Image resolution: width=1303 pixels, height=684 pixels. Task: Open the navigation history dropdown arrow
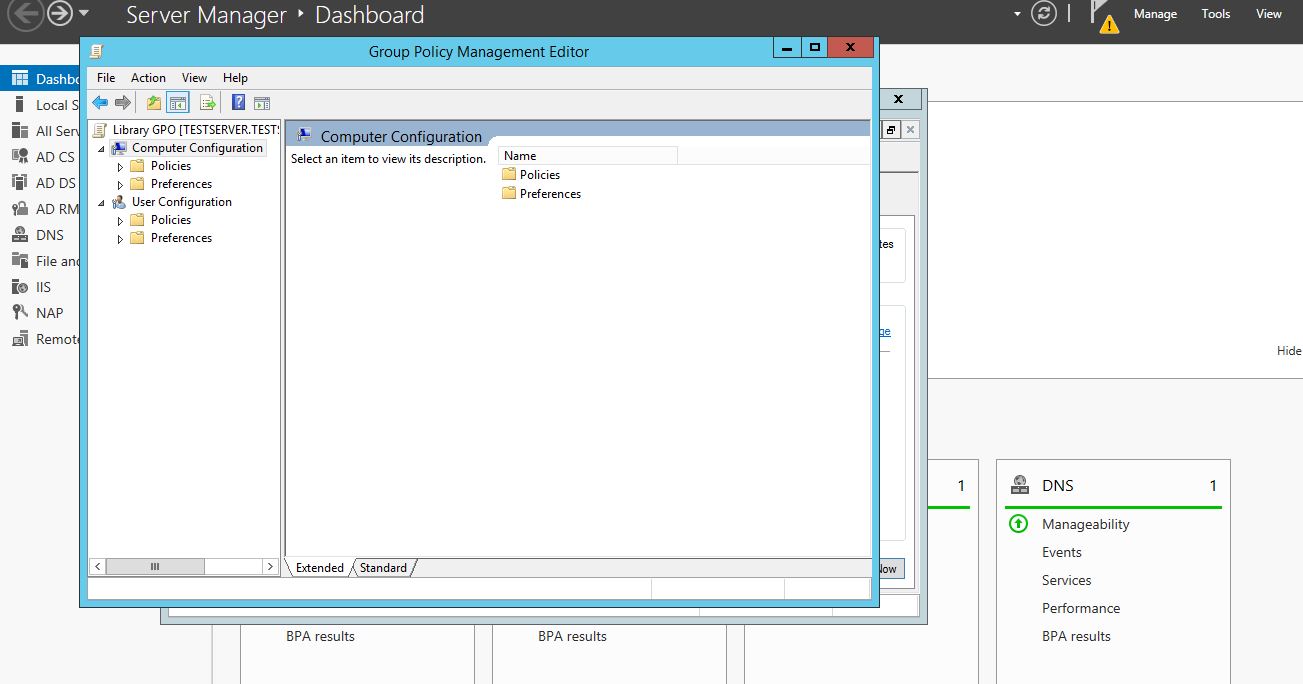click(84, 14)
